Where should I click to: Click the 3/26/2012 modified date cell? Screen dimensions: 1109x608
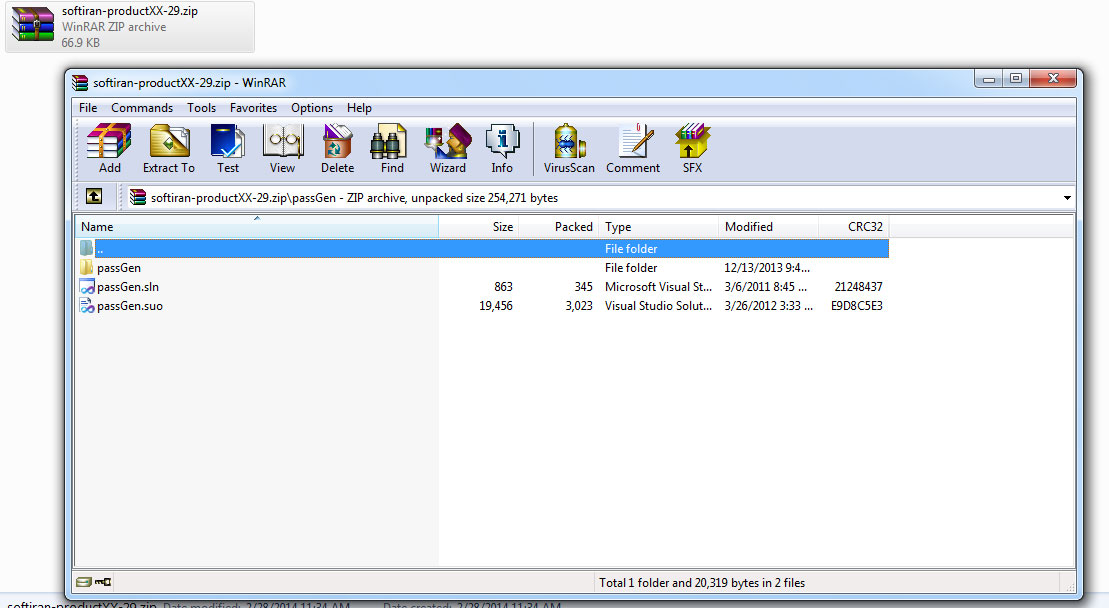click(769, 306)
